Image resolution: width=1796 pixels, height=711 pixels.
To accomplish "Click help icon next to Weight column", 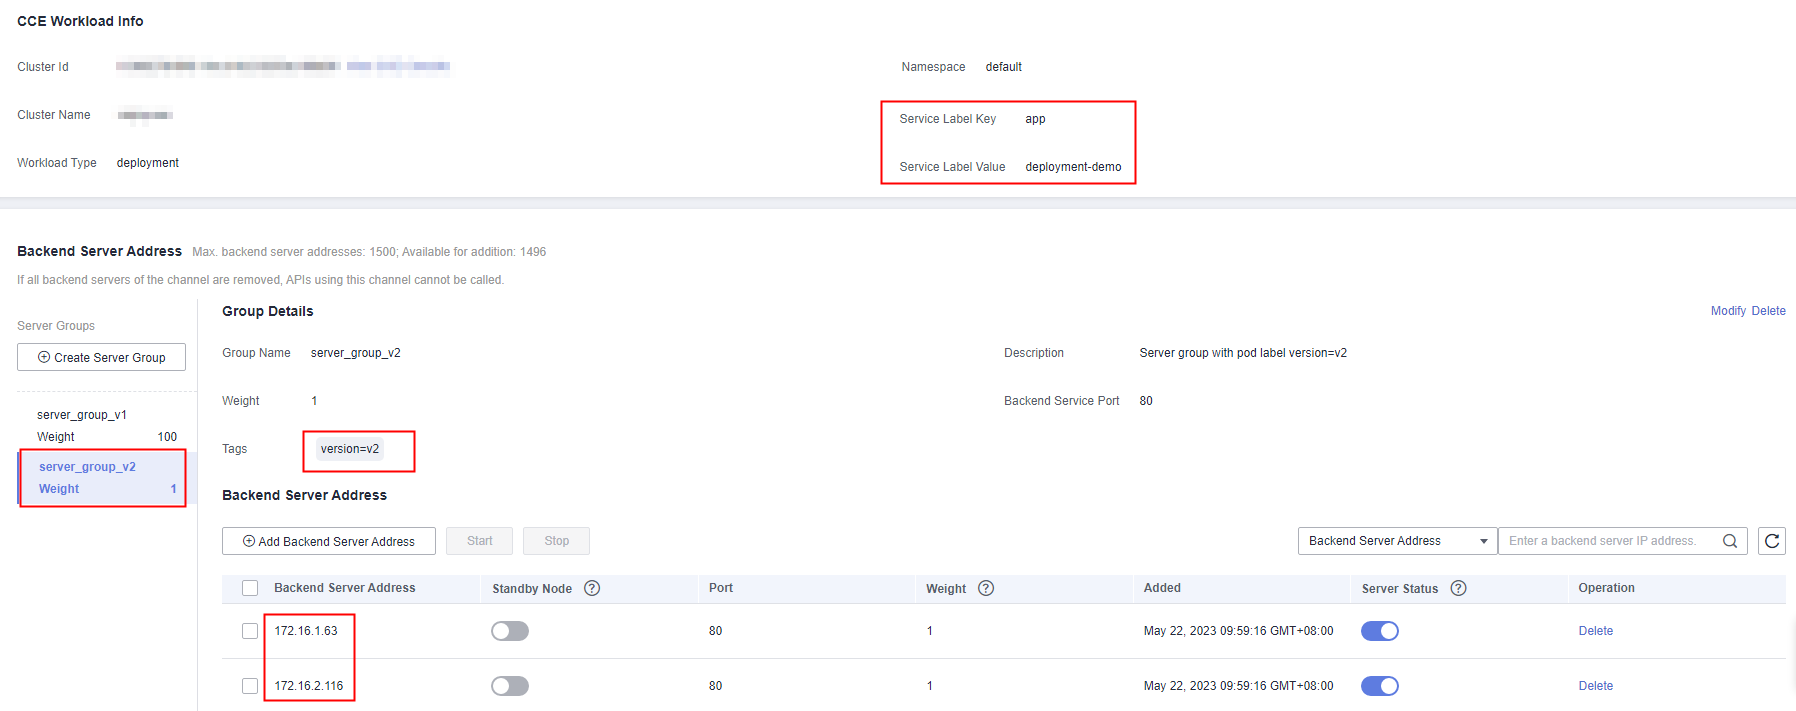I will point(986,588).
